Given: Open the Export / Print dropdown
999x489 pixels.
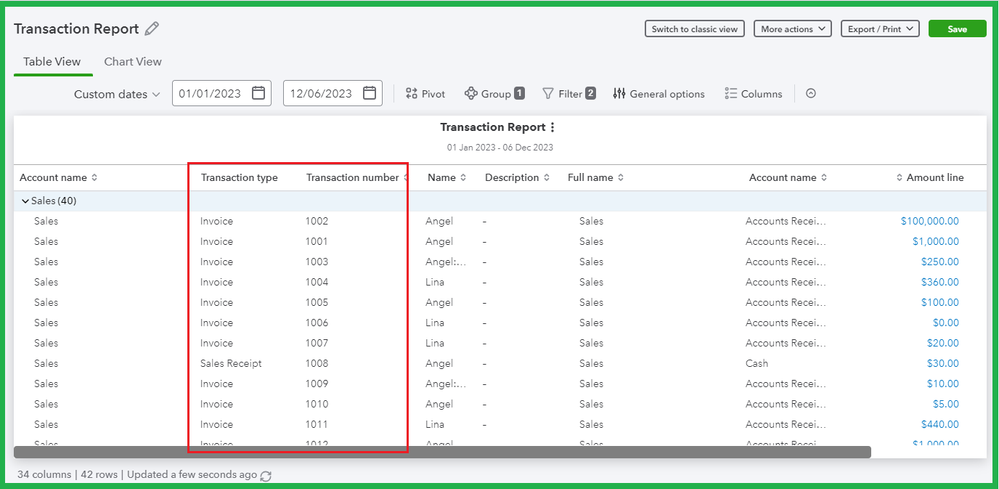Looking at the screenshot, I should [880, 29].
